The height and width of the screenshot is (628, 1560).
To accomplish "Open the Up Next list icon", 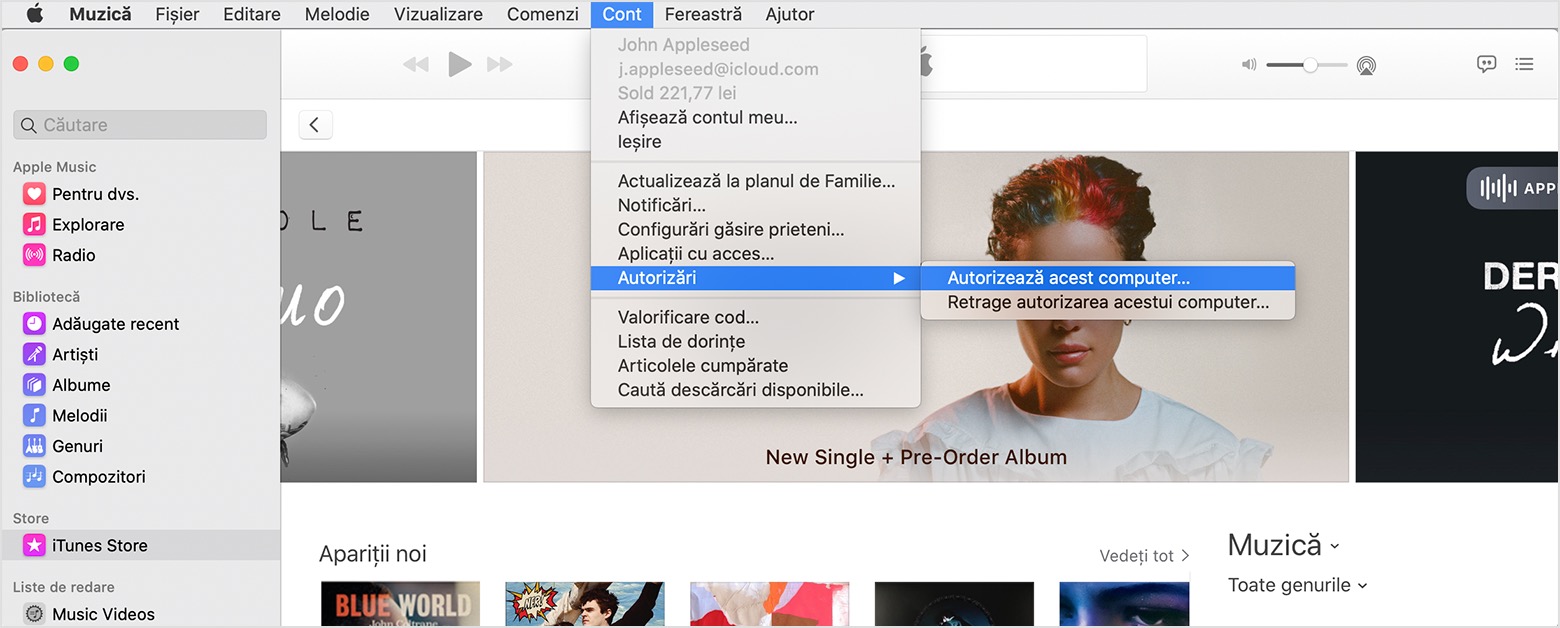I will (x=1524, y=64).
